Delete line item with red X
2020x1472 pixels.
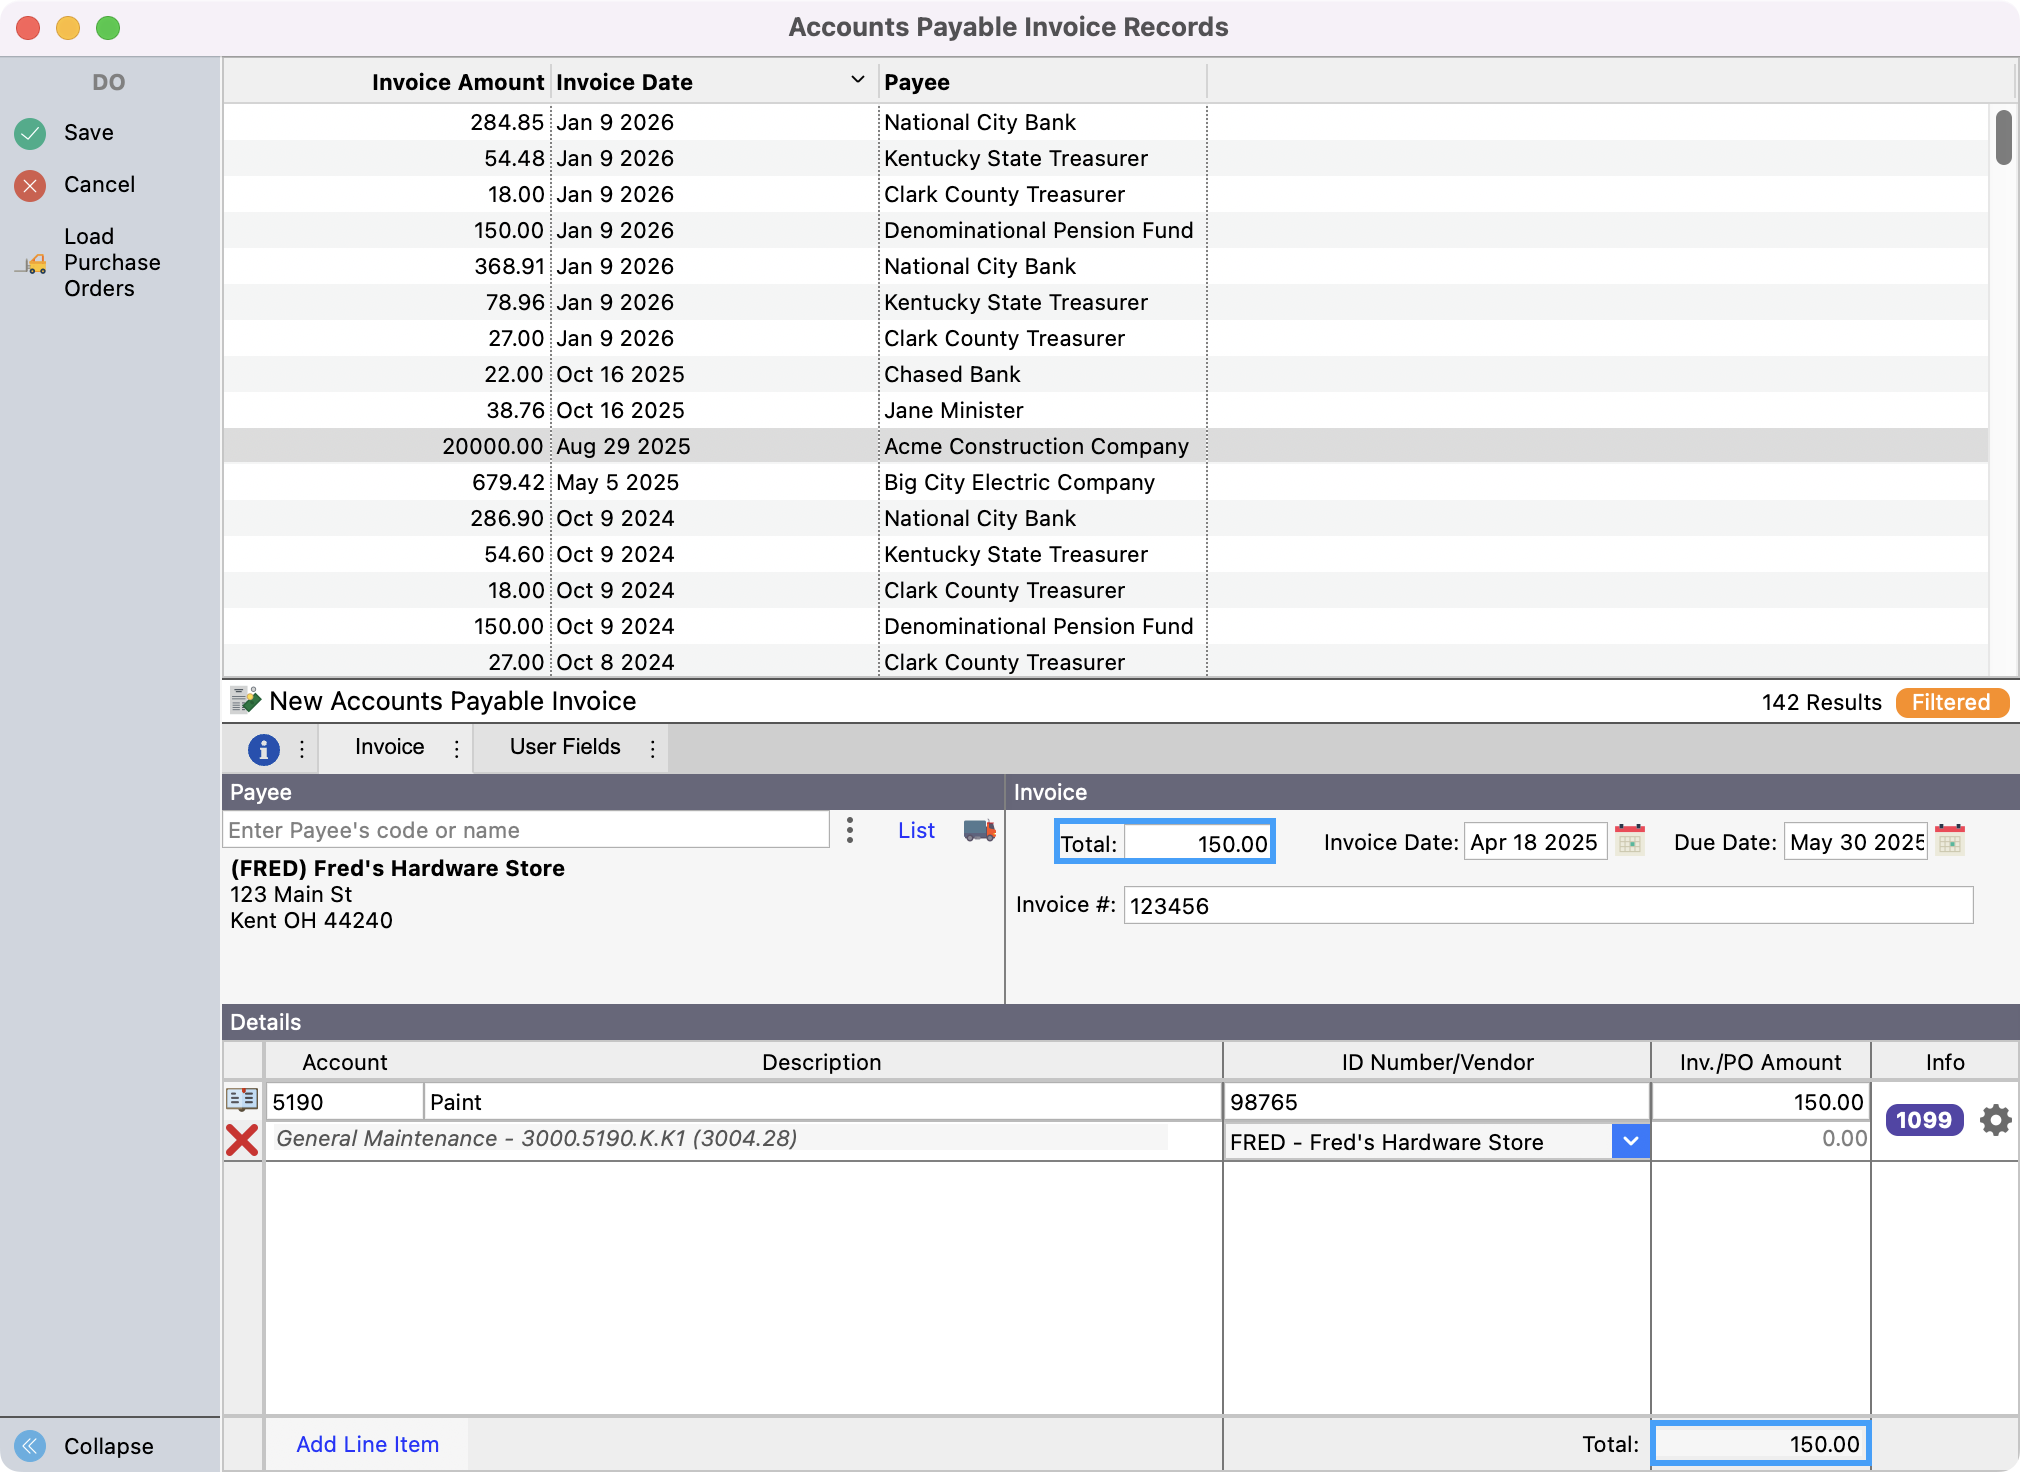point(242,1140)
